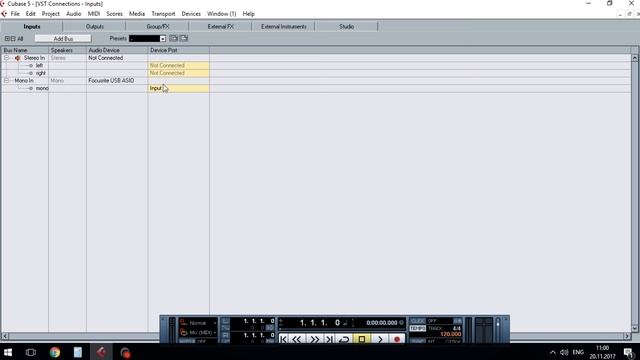Click the fast forward transport button
The width and height of the screenshot is (640, 360).
click(314, 339)
